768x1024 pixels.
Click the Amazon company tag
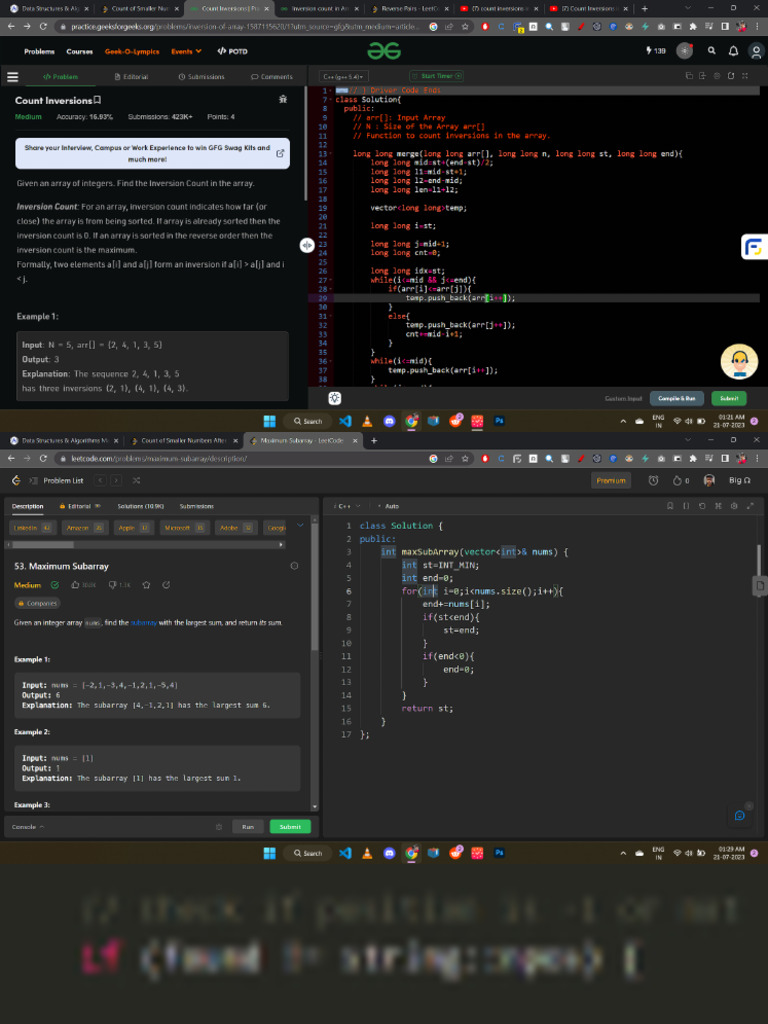pos(84,528)
